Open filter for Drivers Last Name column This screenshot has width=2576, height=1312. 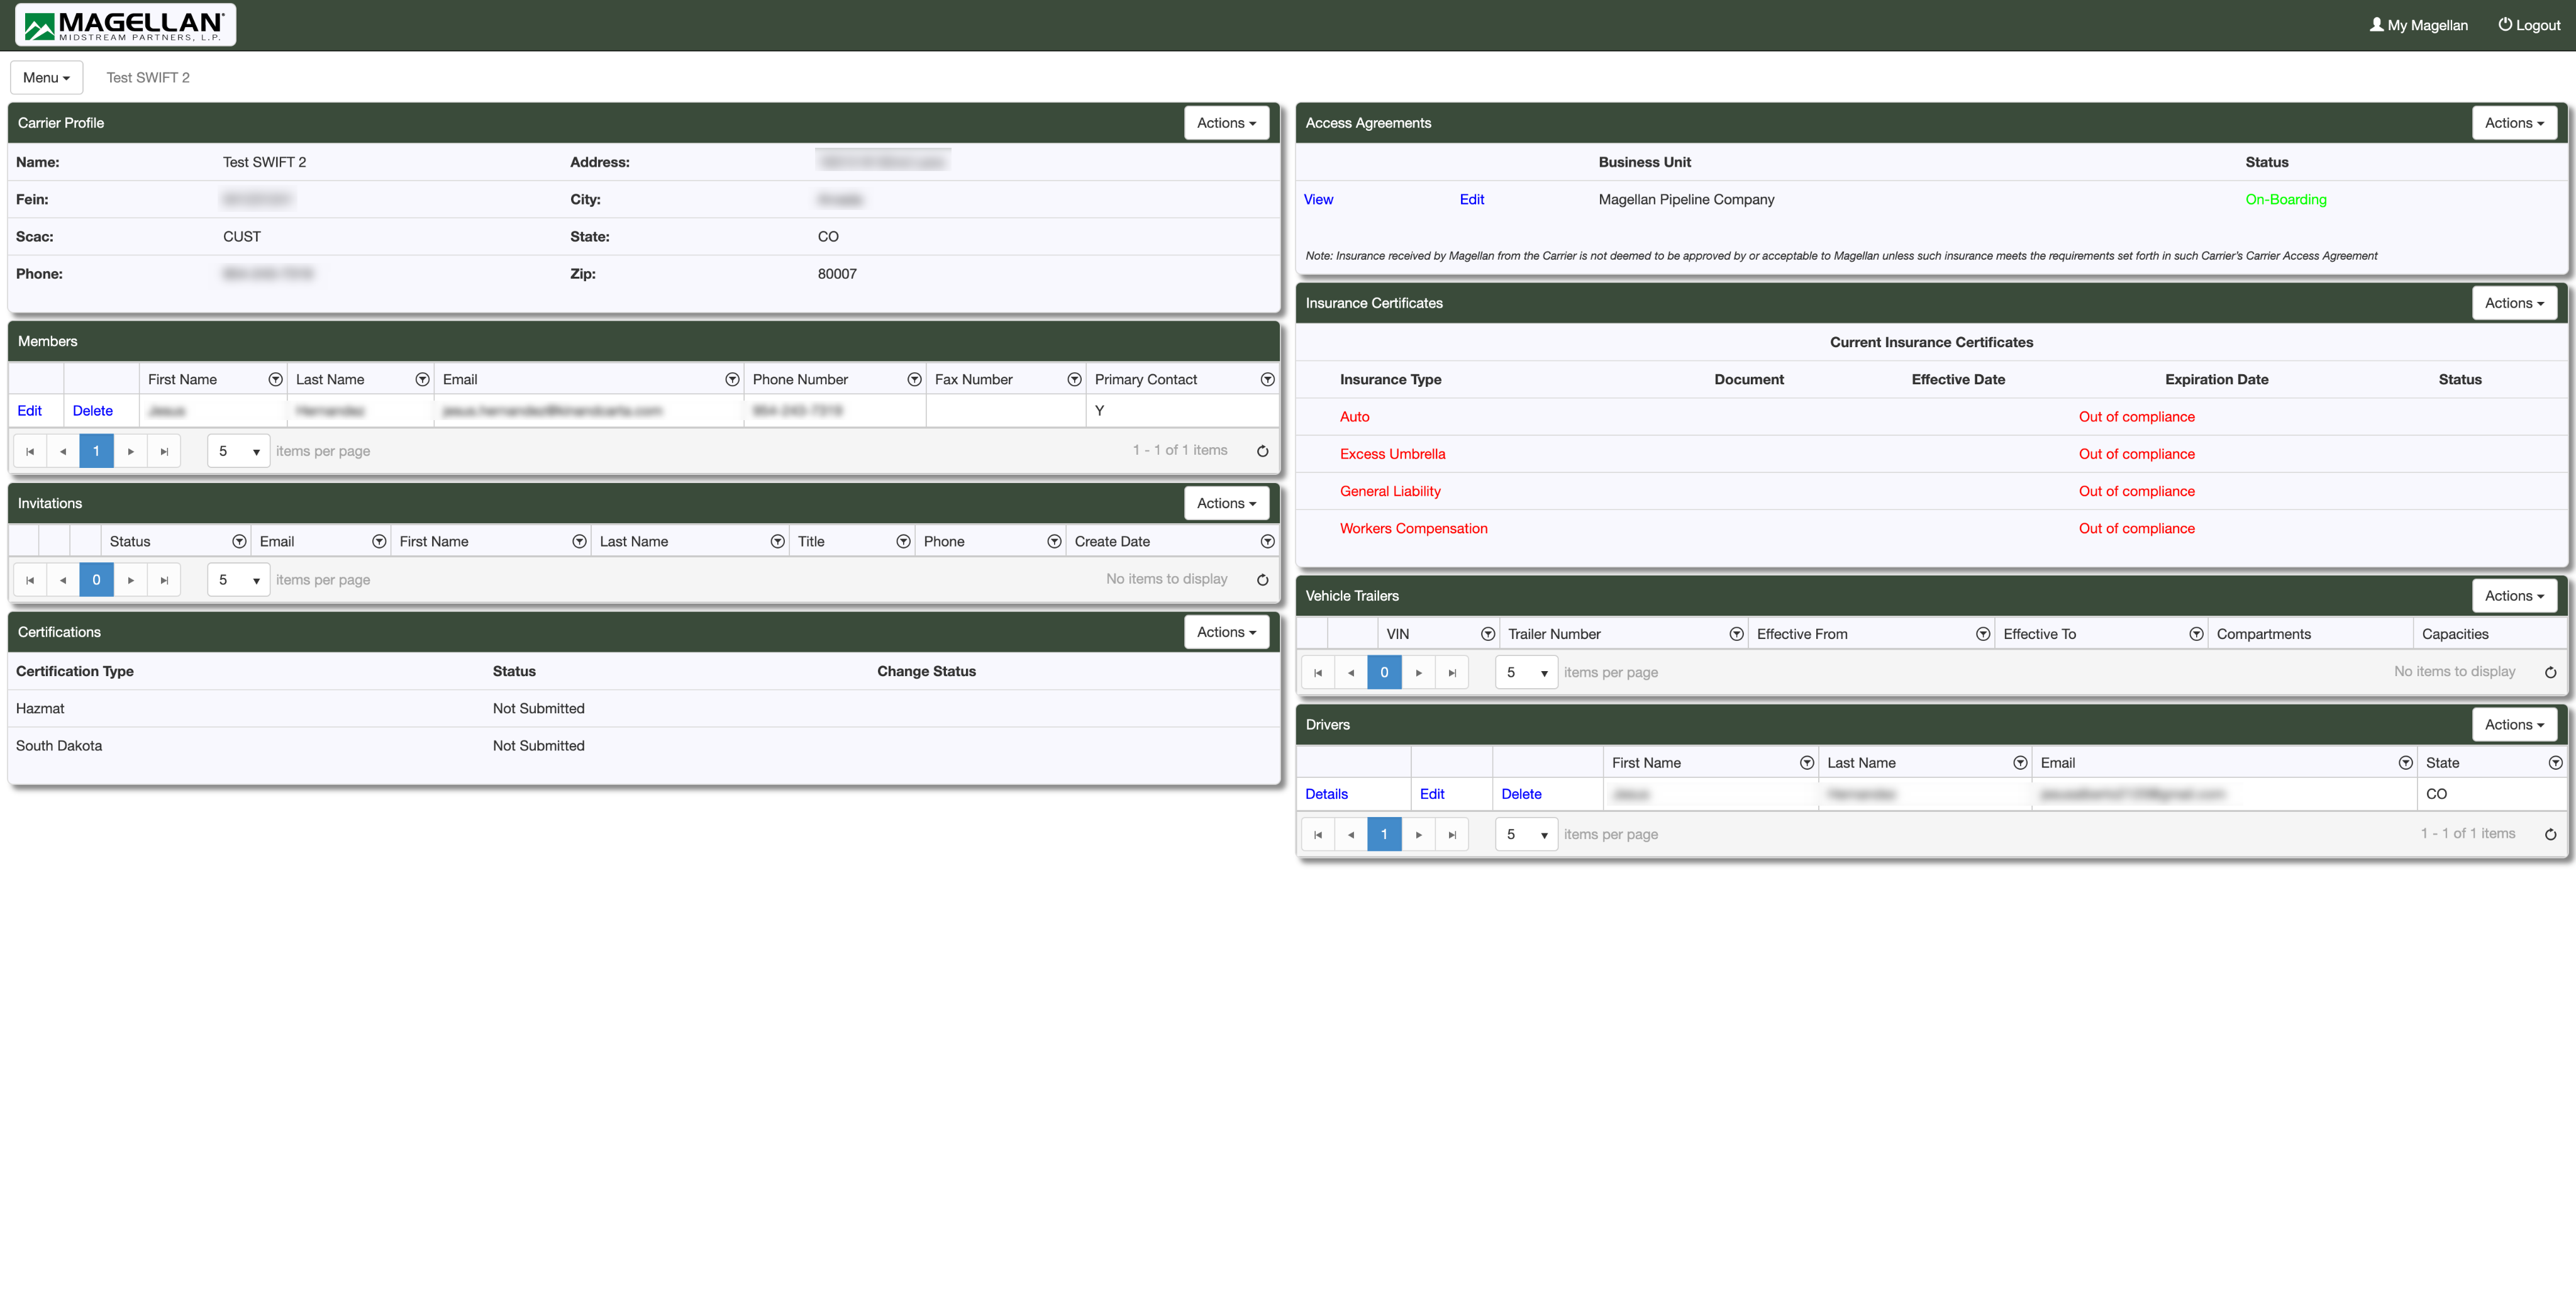(x=2020, y=763)
